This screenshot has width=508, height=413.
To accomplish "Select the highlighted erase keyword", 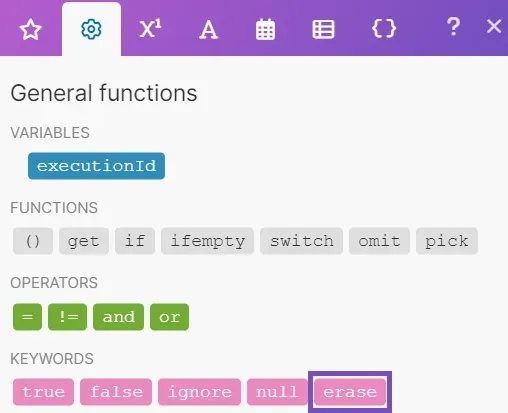I will point(350,392).
